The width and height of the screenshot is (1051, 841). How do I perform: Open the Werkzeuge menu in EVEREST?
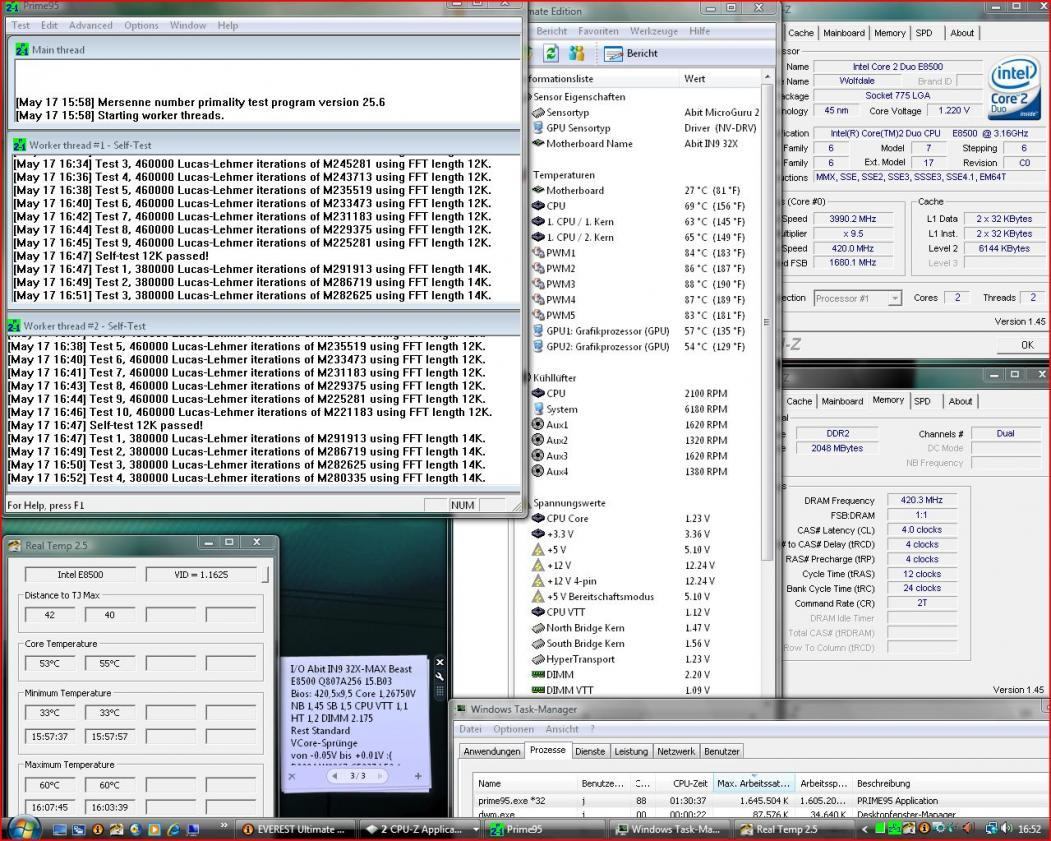pos(654,31)
